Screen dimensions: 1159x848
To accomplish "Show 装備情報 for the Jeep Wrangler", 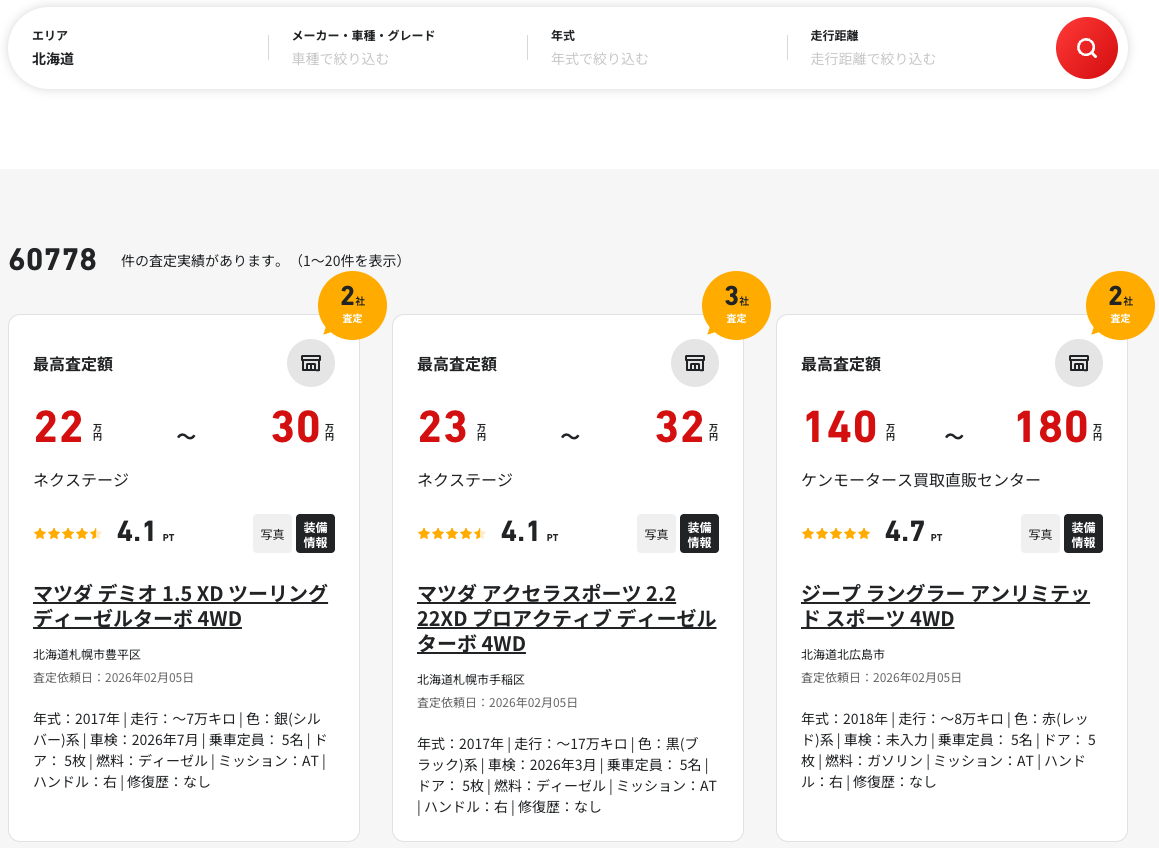I will point(1083,534).
